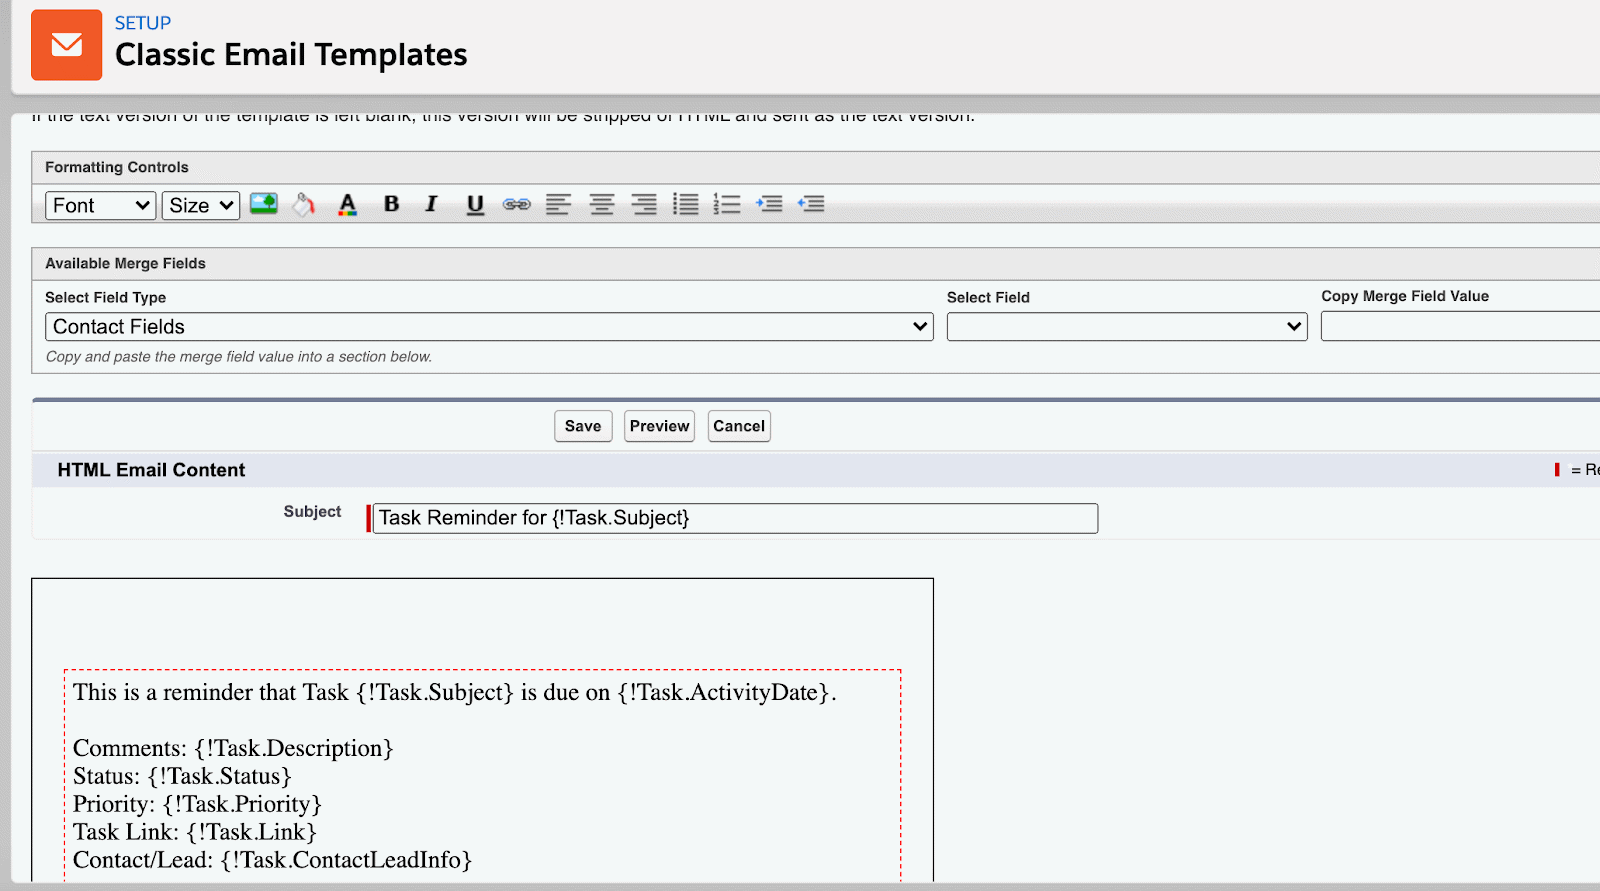The image size is (1600, 891).
Task: Save the email template
Action: point(583,426)
